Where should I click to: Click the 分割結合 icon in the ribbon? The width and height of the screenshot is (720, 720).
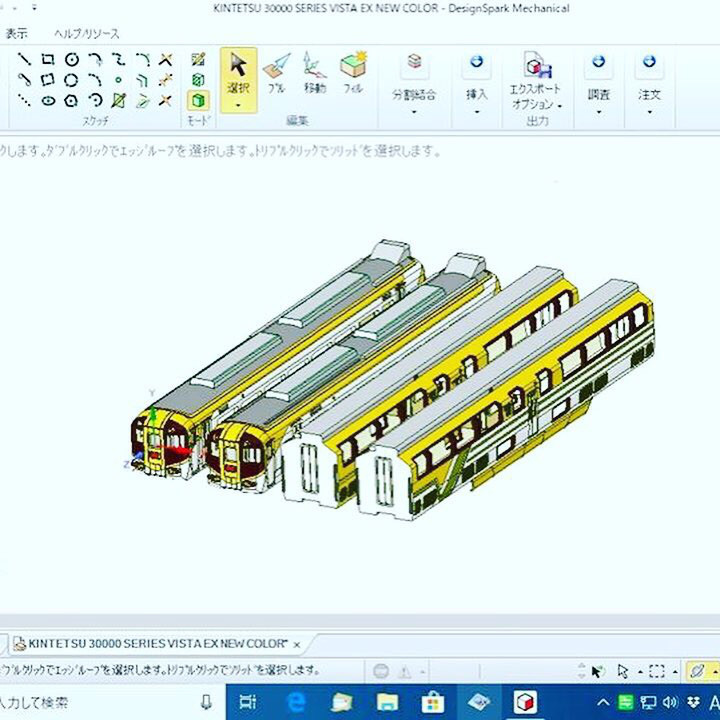pyautogui.click(x=415, y=62)
